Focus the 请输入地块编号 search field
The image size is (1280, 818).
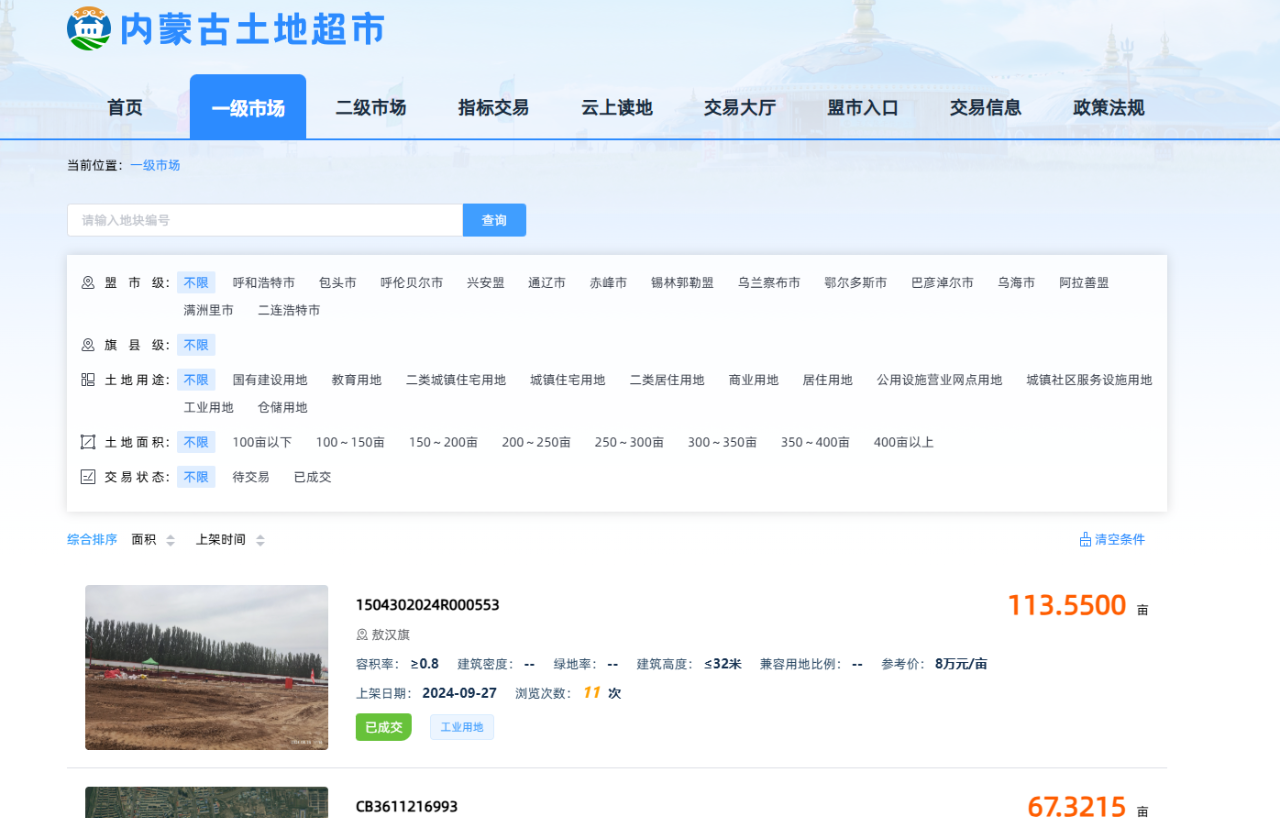pos(265,220)
